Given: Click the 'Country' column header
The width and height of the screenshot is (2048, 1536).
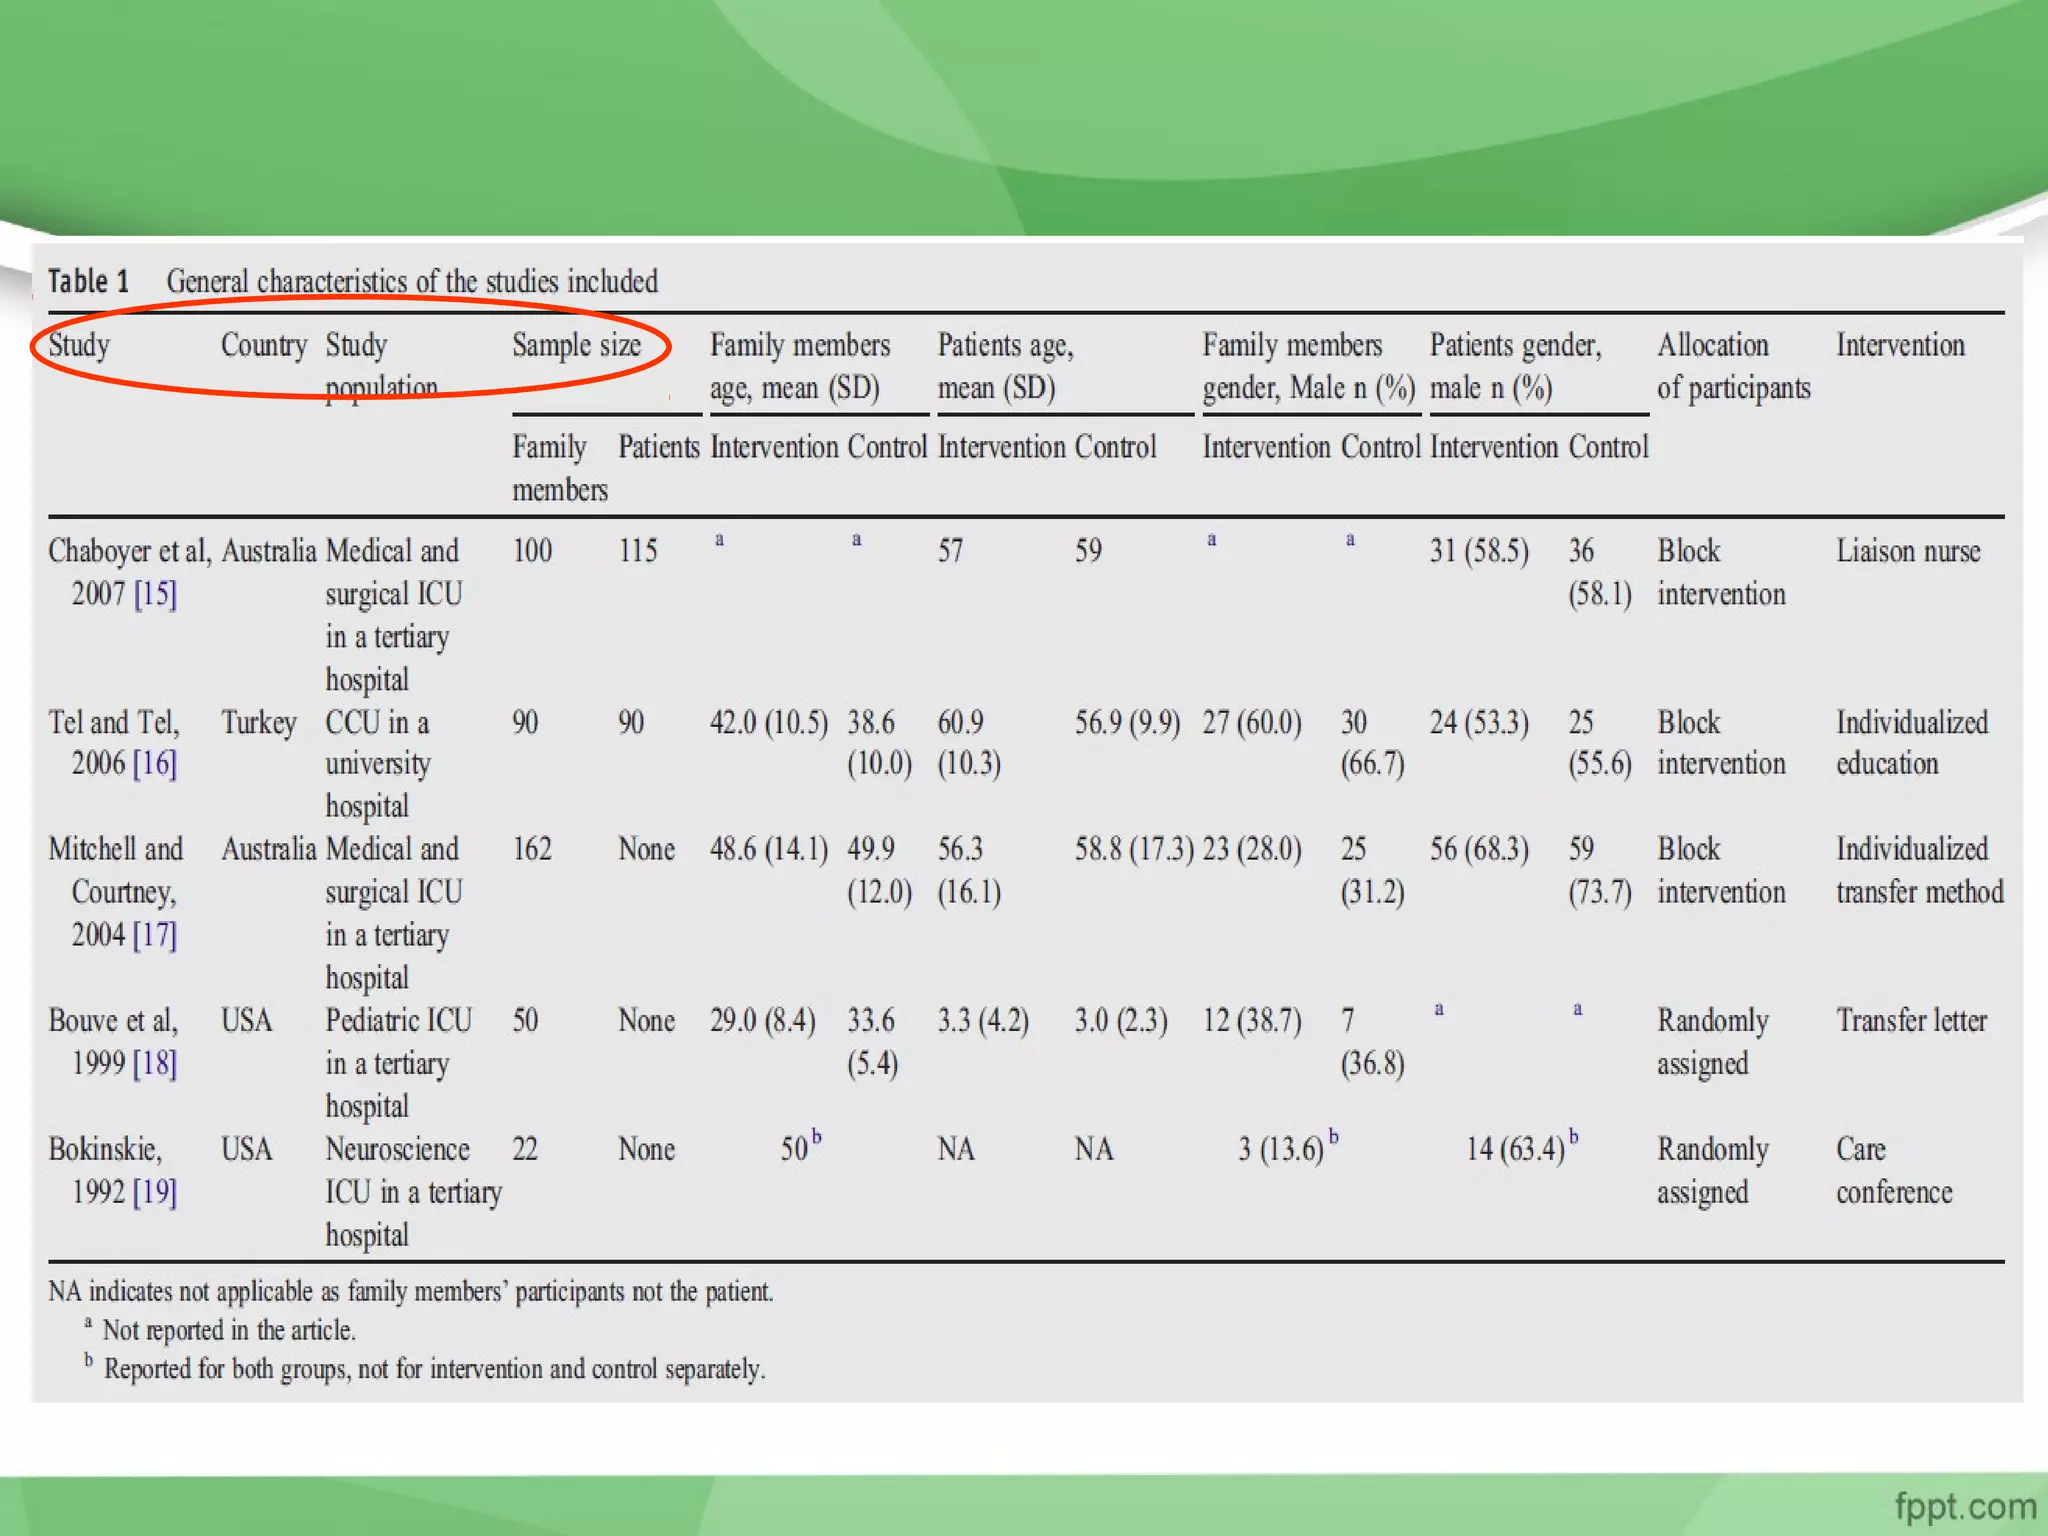Looking at the screenshot, I should click(263, 346).
